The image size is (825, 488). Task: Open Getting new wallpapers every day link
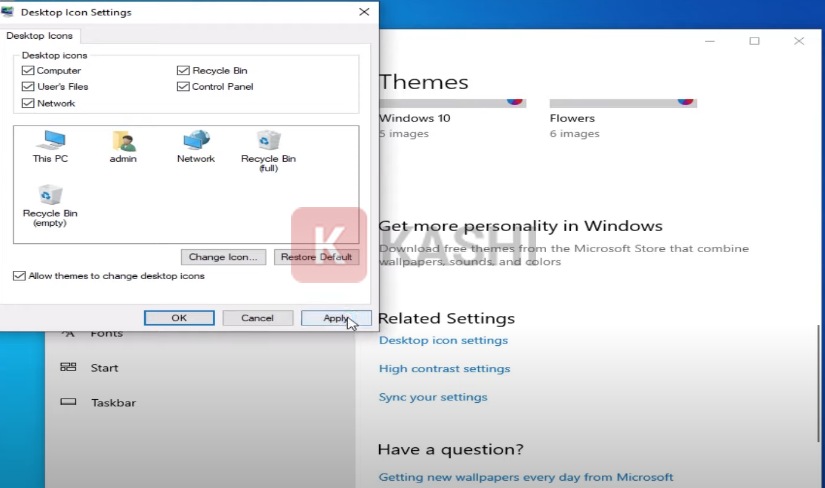pos(526,477)
